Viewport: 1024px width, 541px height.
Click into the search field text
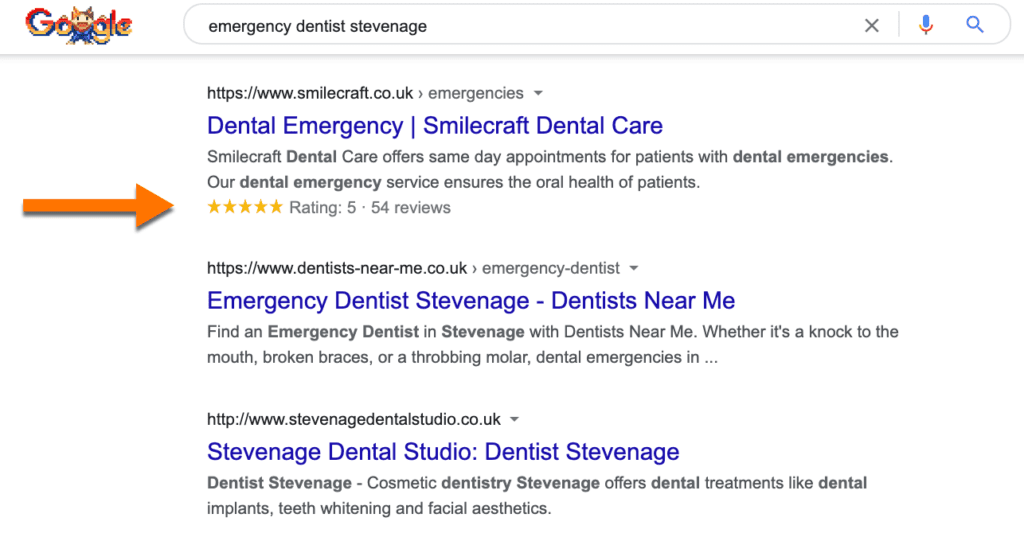[317, 26]
